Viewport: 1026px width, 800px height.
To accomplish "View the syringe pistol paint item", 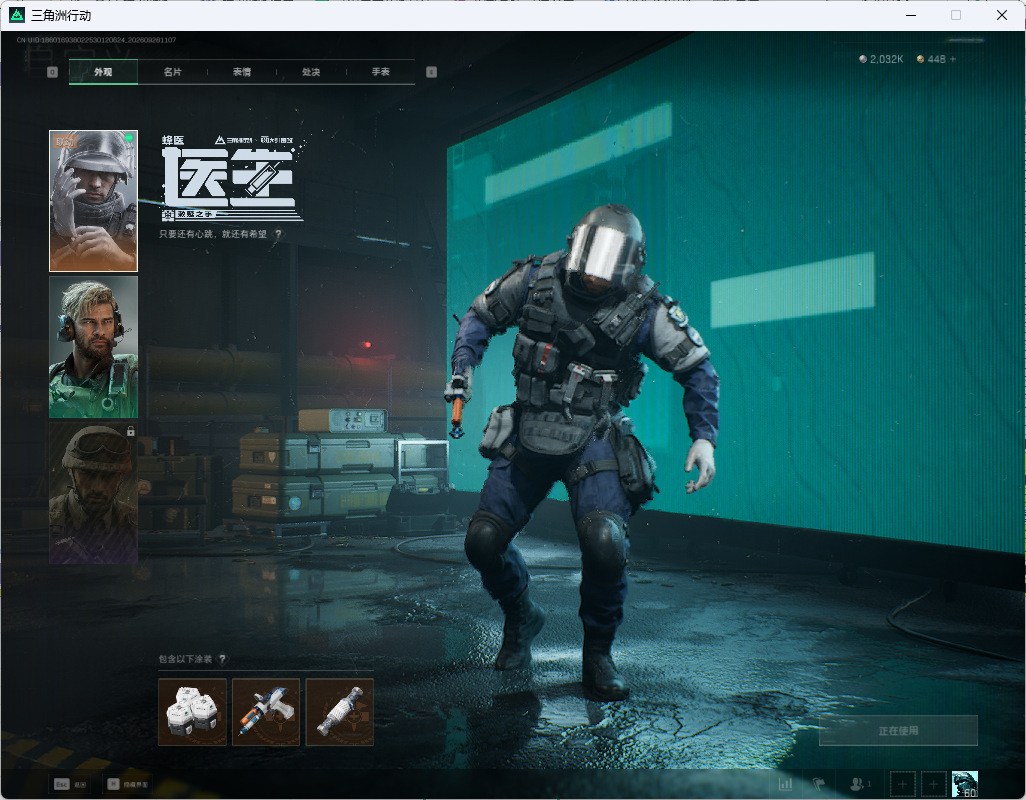I will [266, 712].
